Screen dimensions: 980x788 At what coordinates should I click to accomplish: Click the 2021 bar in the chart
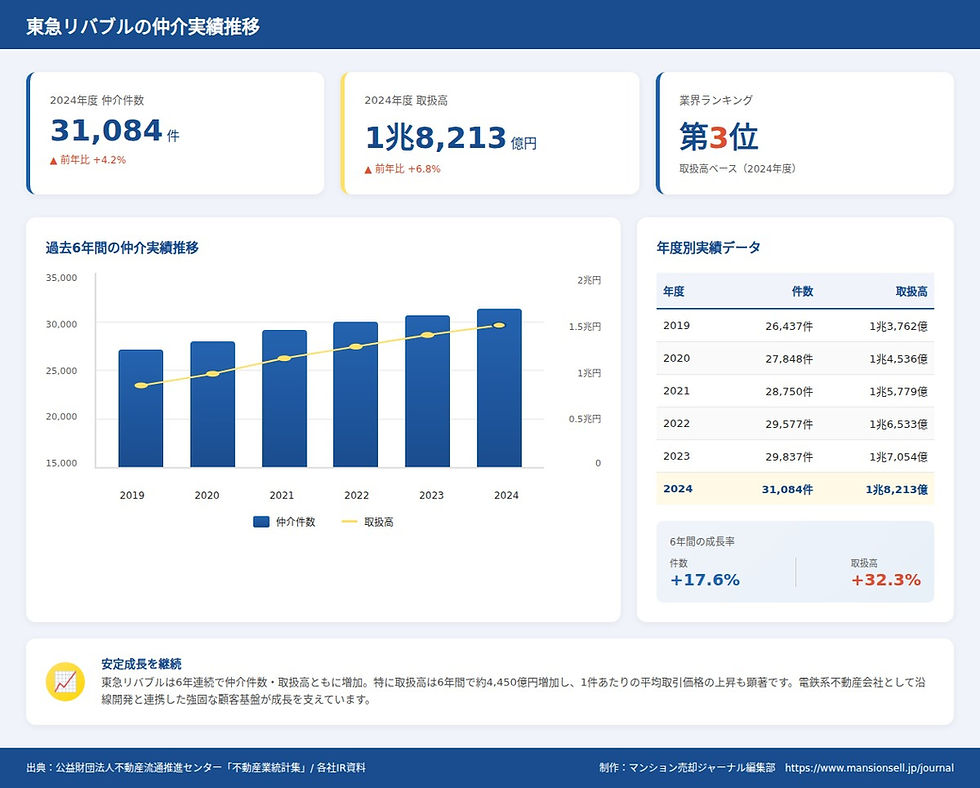coord(284,398)
